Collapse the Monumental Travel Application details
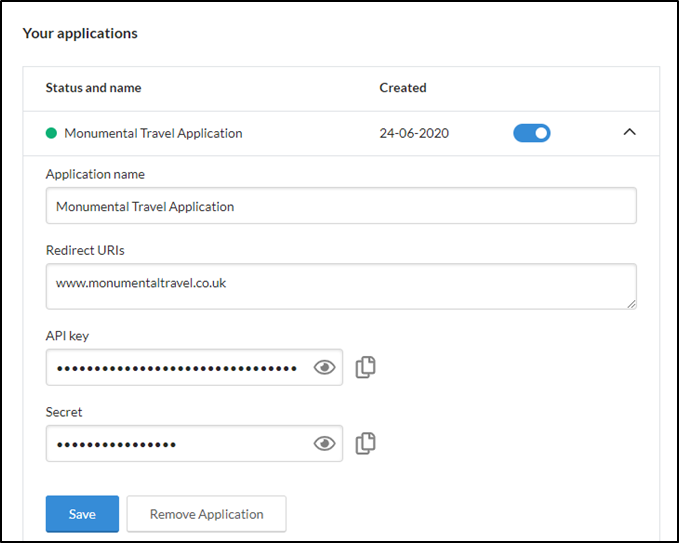 [629, 132]
